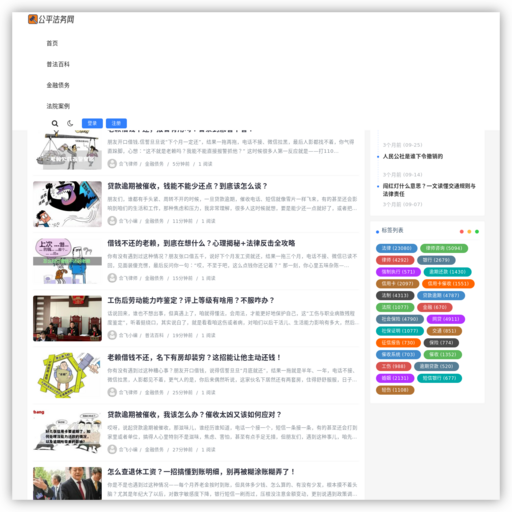Click author avatar in the 27分钟前 article row
This screenshot has width=512, height=512.
pos(112,449)
